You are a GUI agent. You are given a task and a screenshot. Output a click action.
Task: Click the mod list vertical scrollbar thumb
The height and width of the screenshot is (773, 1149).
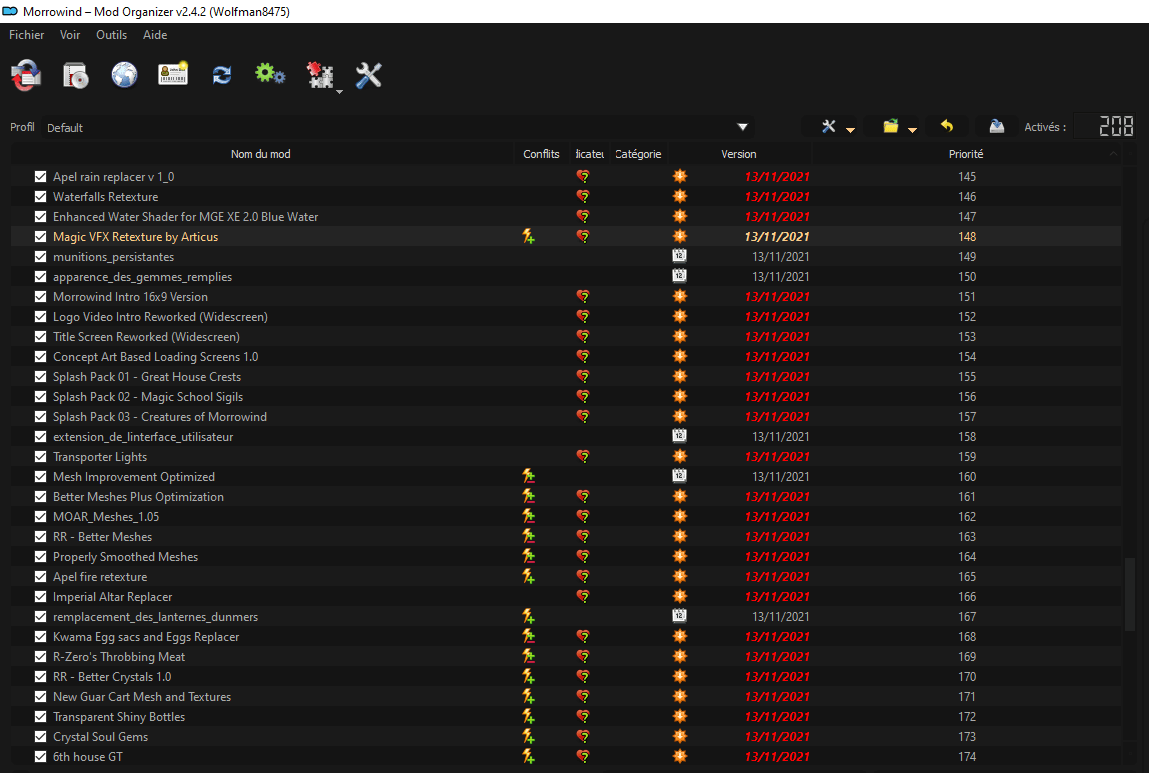coord(1131,595)
